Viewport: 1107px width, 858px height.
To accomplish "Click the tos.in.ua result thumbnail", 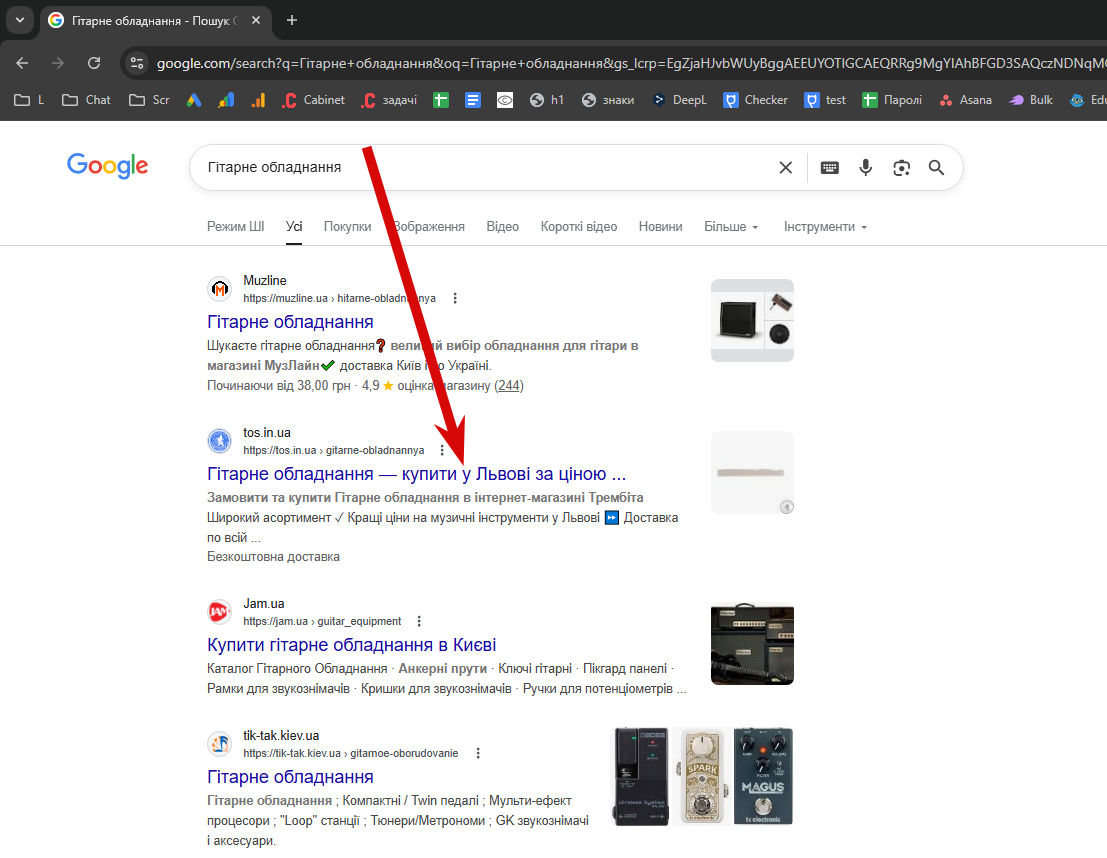I will click(x=752, y=472).
